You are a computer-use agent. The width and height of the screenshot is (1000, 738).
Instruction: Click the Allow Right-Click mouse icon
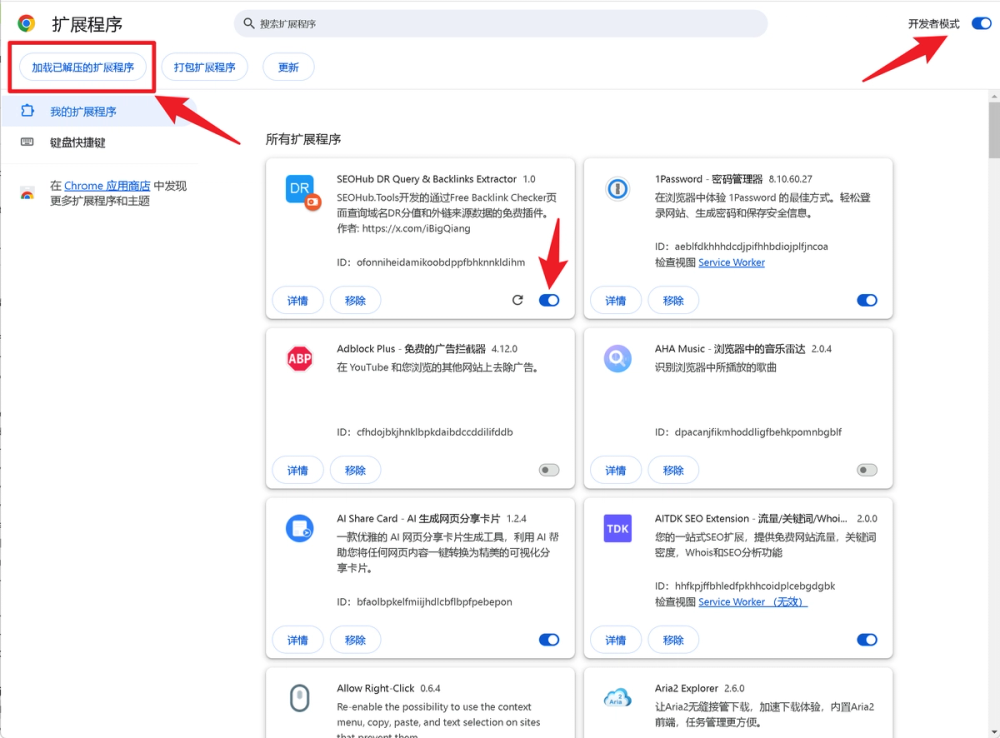tap(300, 698)
